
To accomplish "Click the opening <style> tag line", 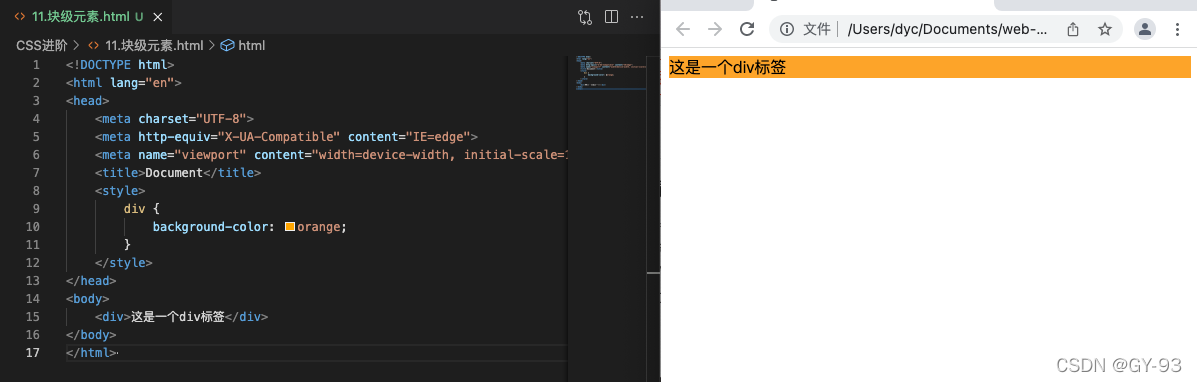I will (x=120, y=191).
